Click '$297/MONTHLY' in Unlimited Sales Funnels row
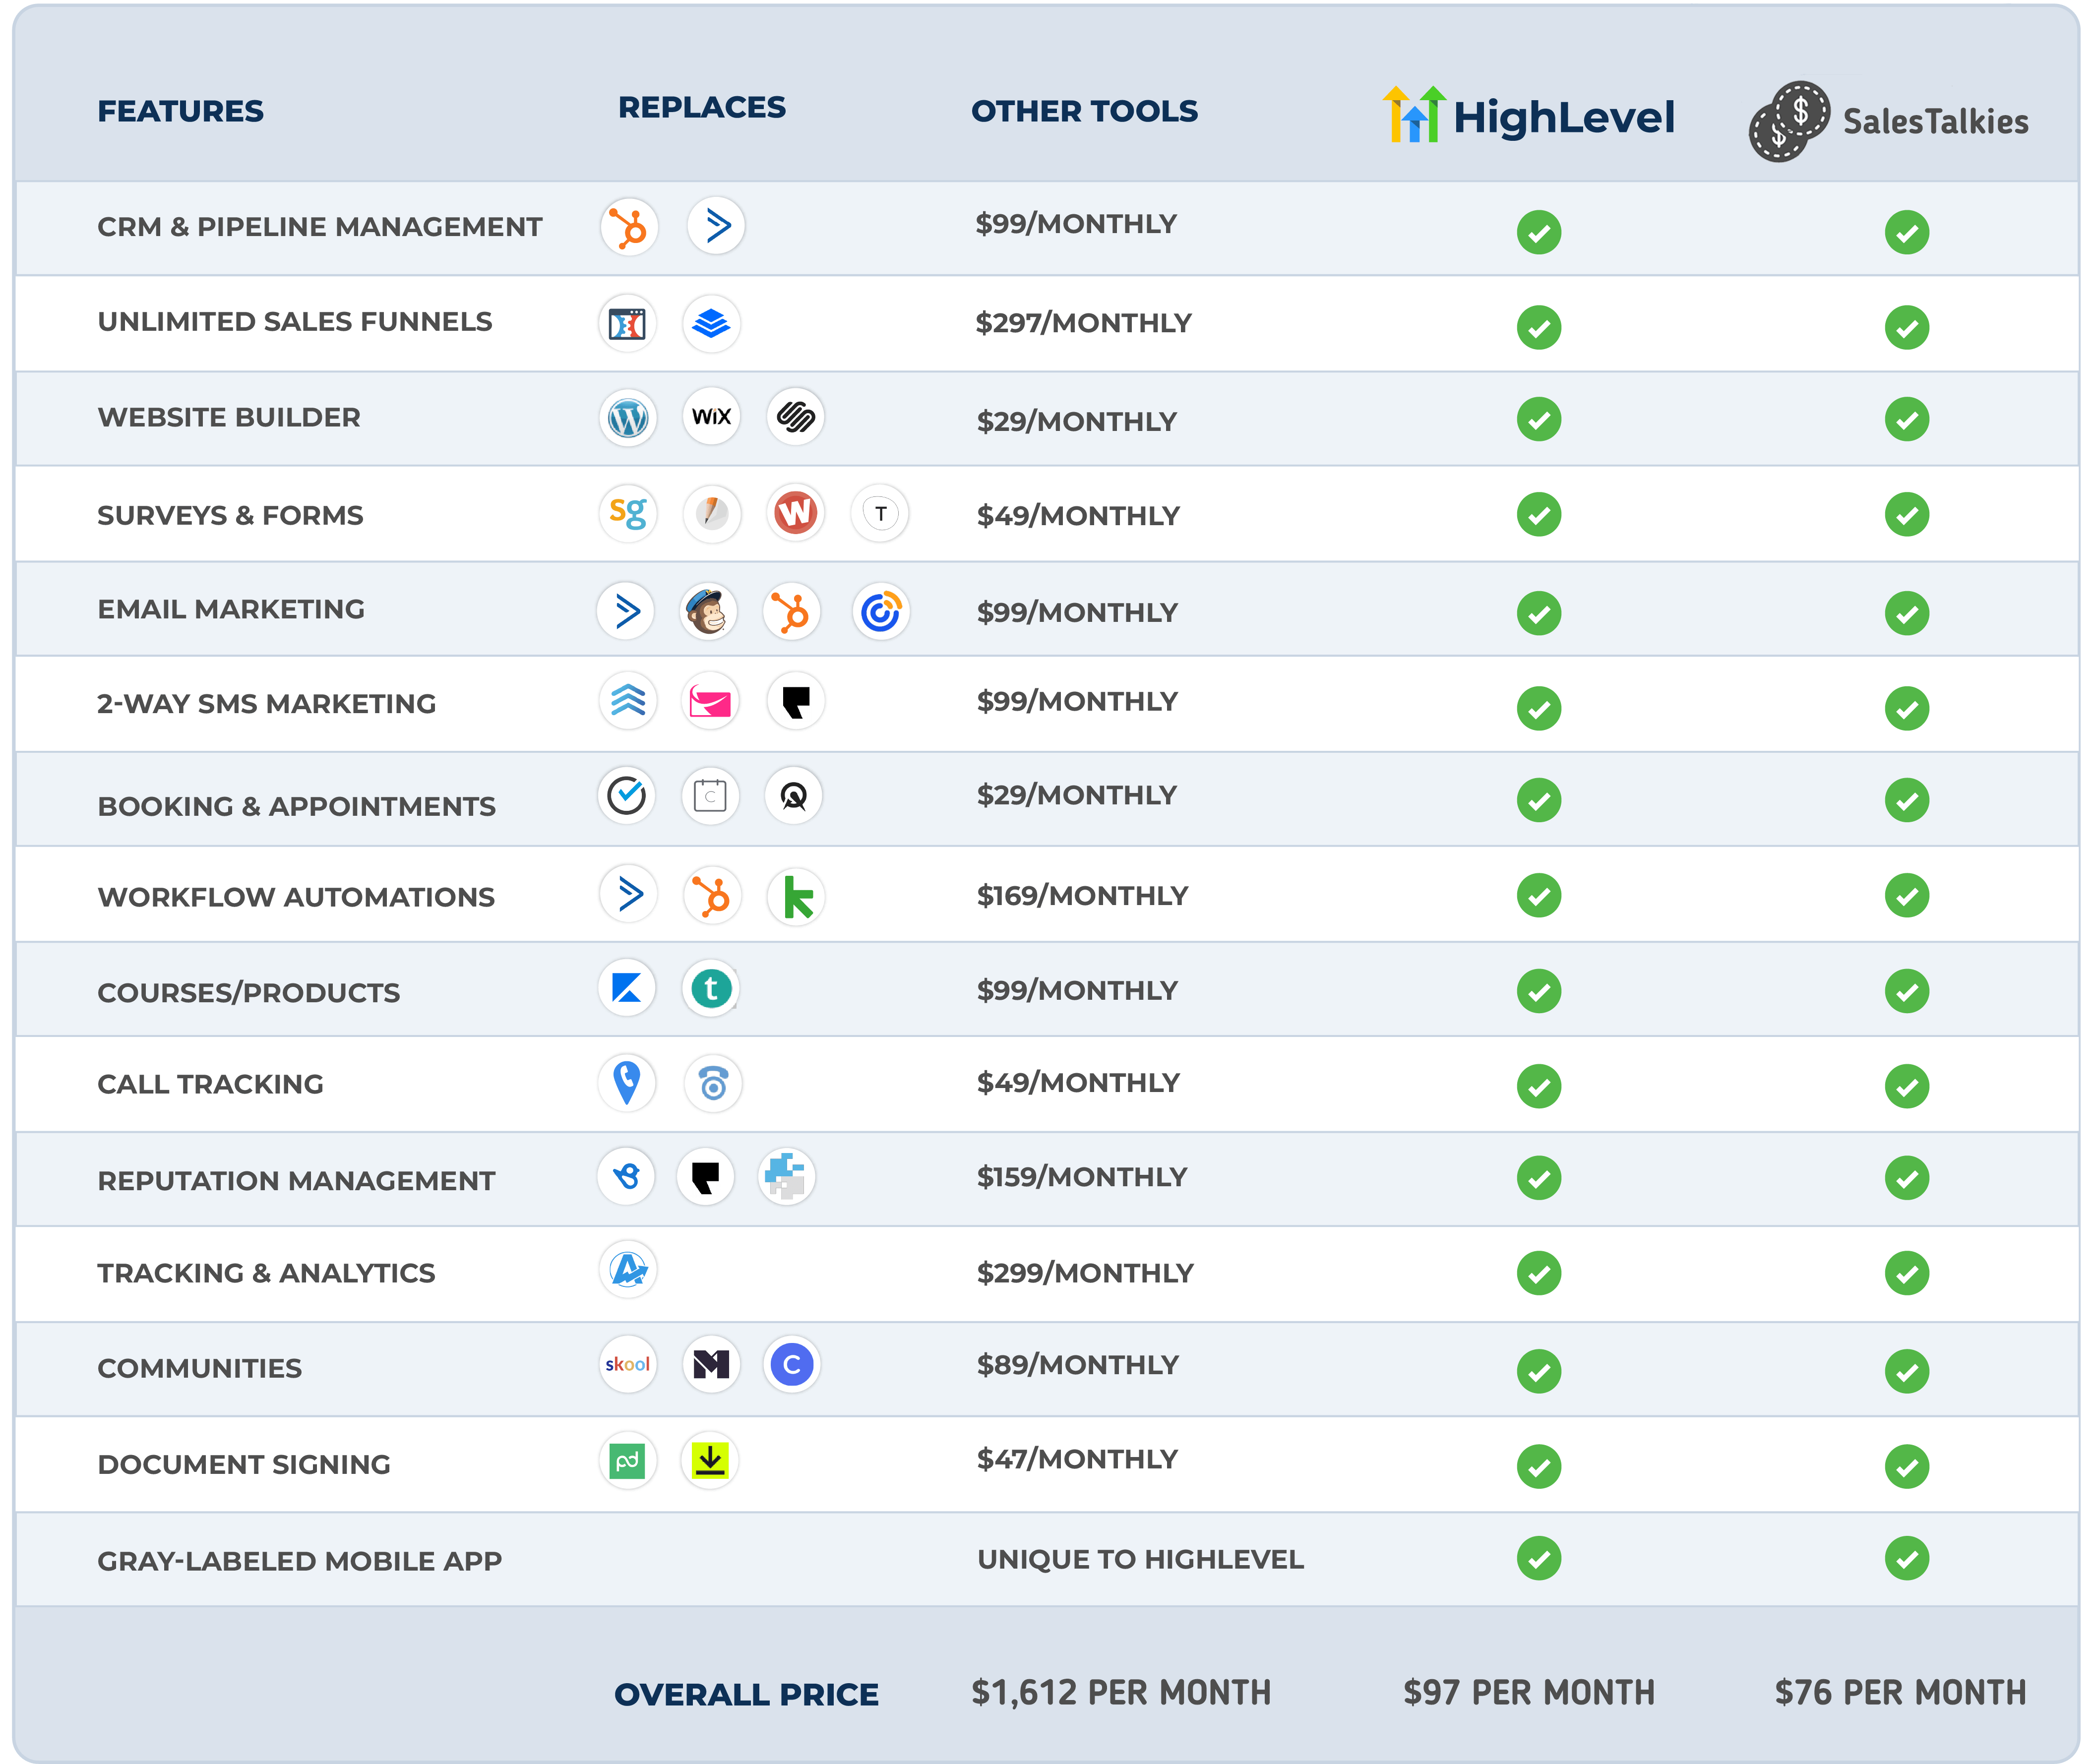Screen dimensions: 2095x1764 pyautogui.click(x=1084, y=323)
